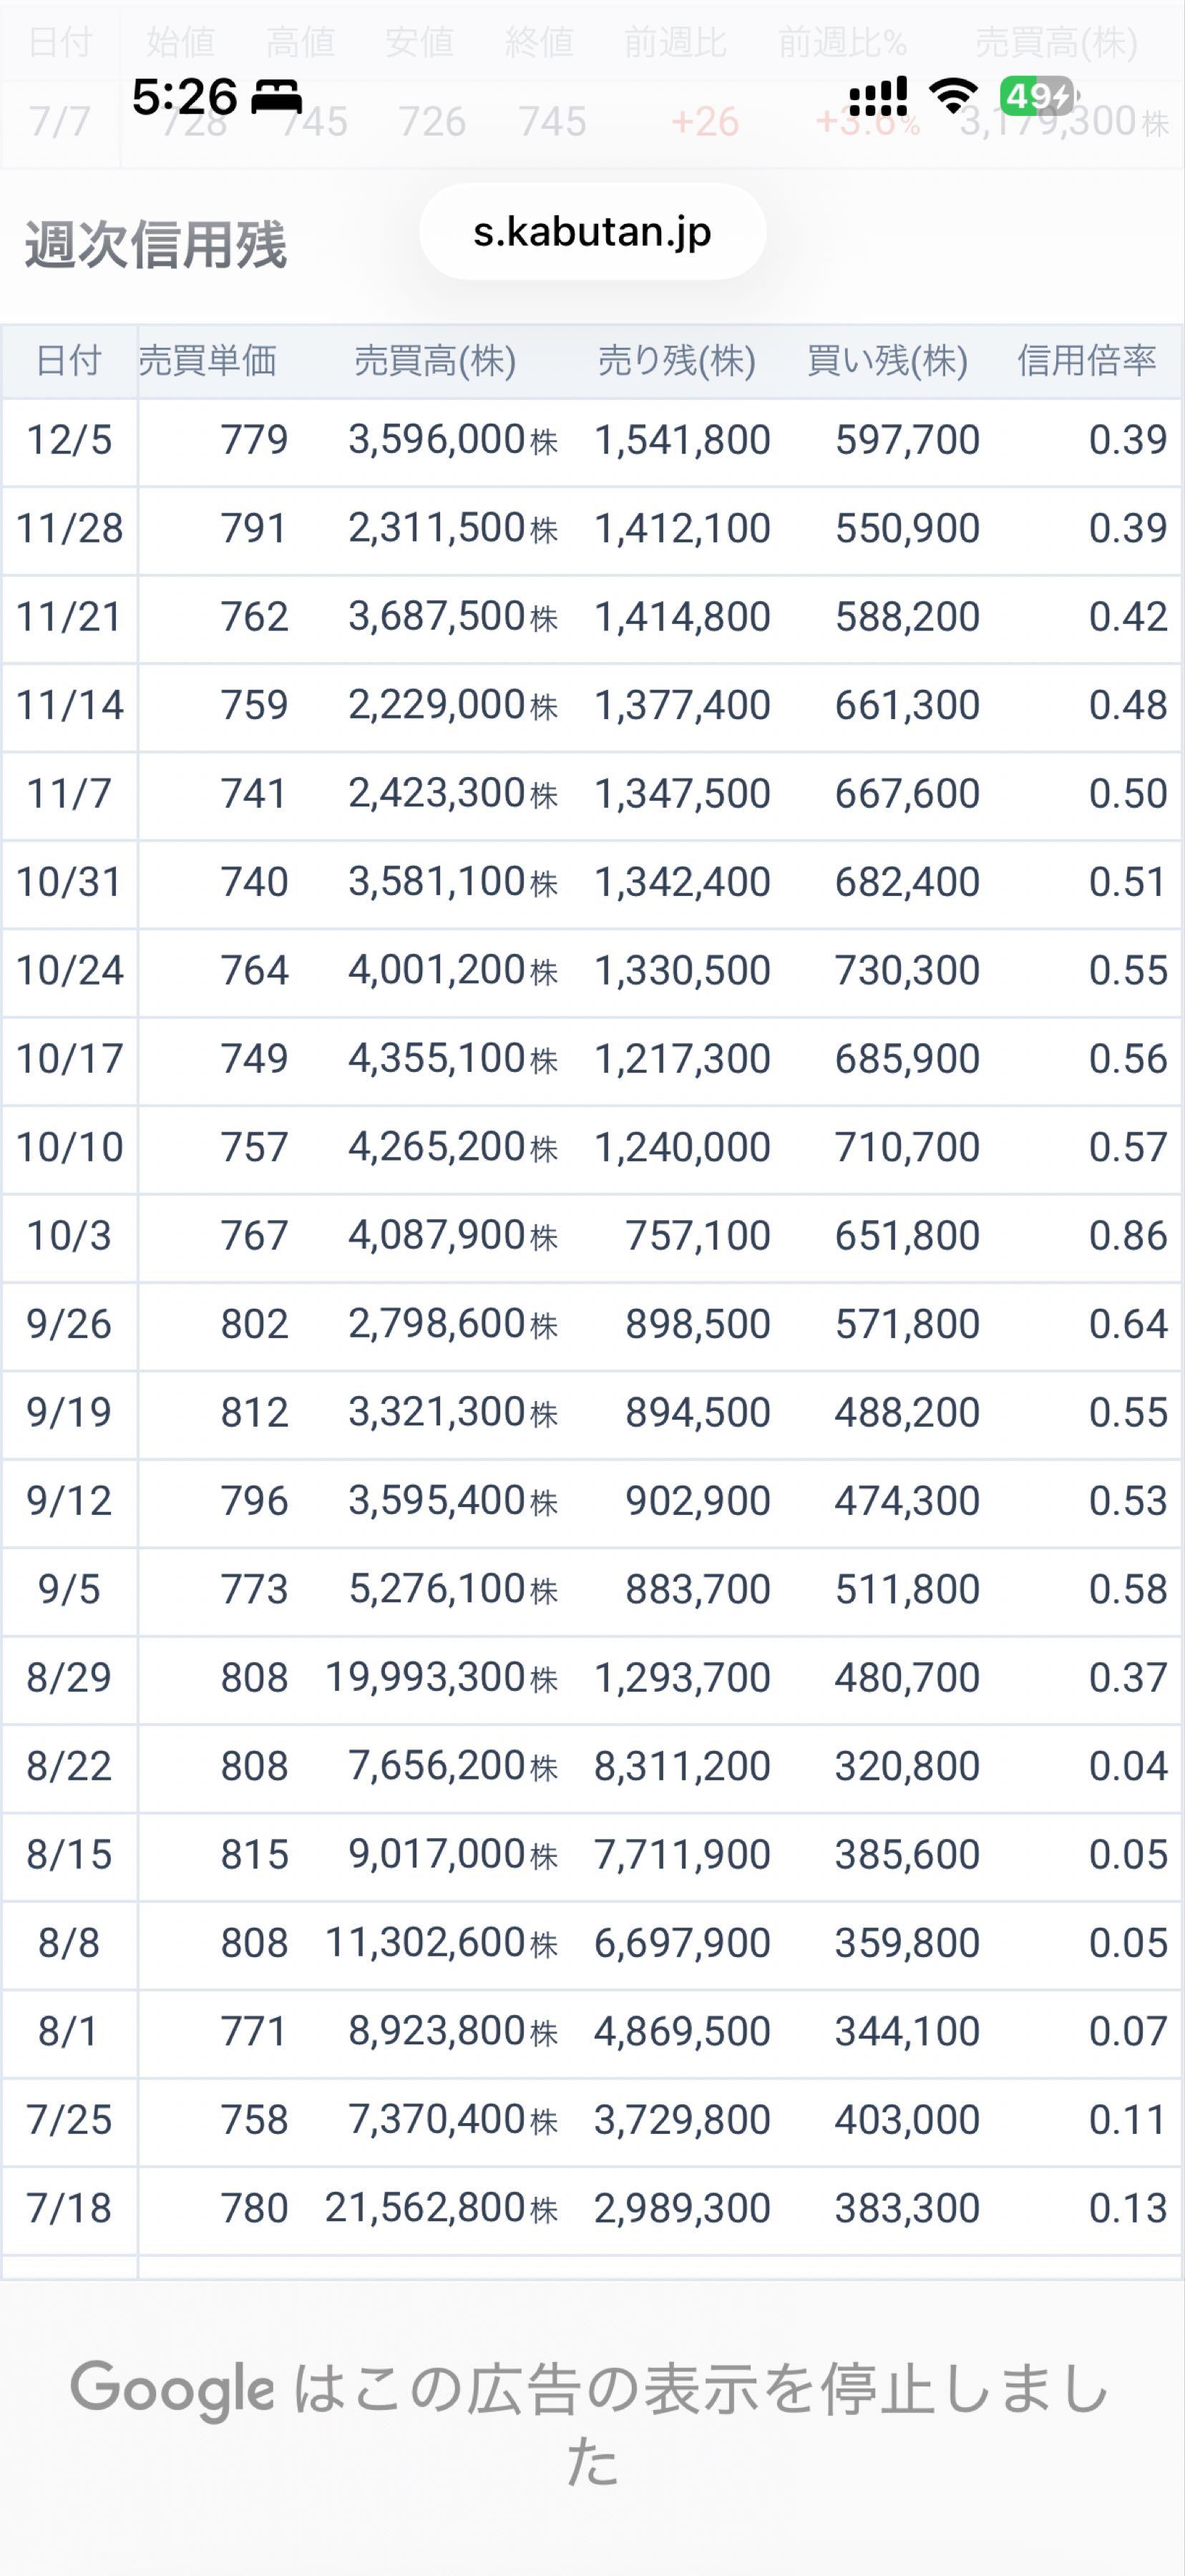
Task: Tap the 8,311,200 sell balance on 8/22
Action: [682, 1766]
